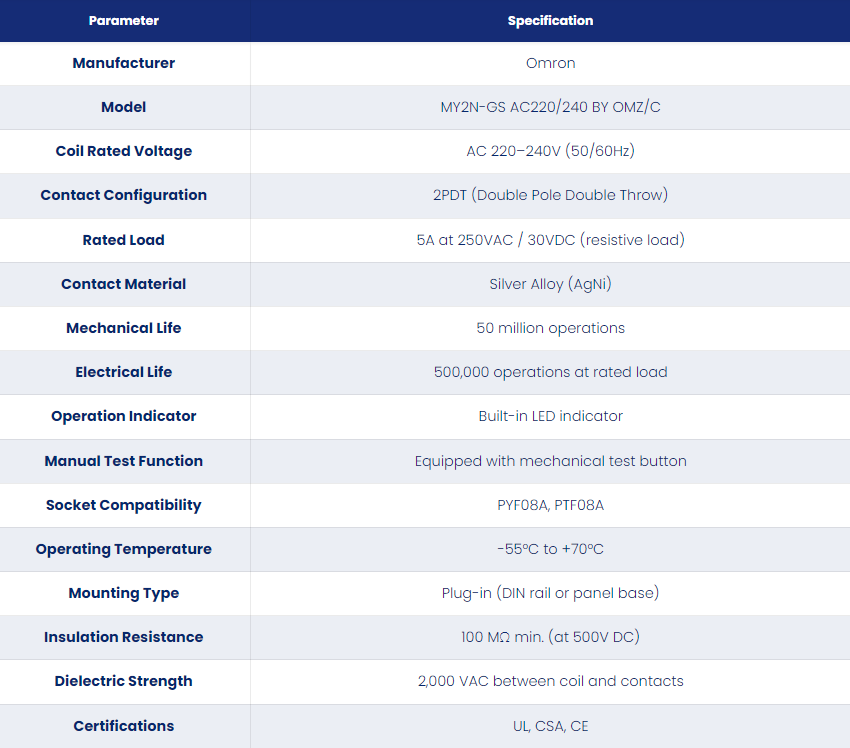
Task: Select the Plug-in mounting type value
Action: pos(550,593)
